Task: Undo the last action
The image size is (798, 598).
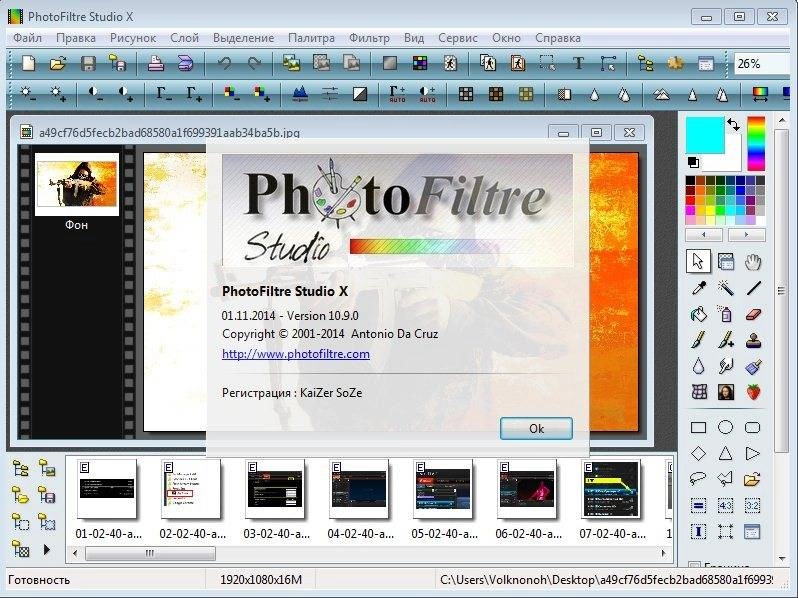Action: 224,64
